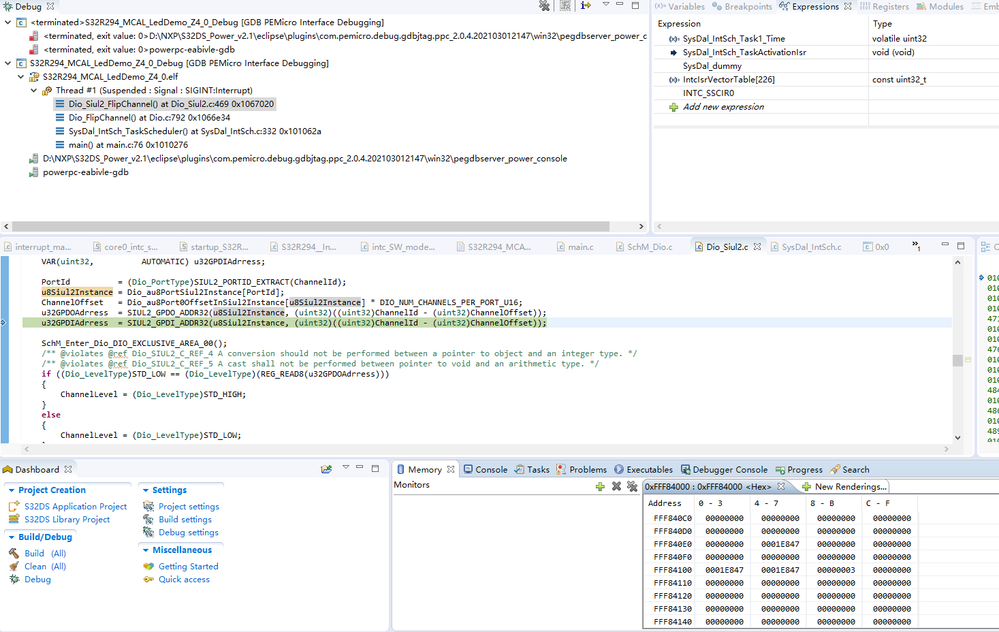Open Project settings link
999x632 pixels.
point(189,506)
